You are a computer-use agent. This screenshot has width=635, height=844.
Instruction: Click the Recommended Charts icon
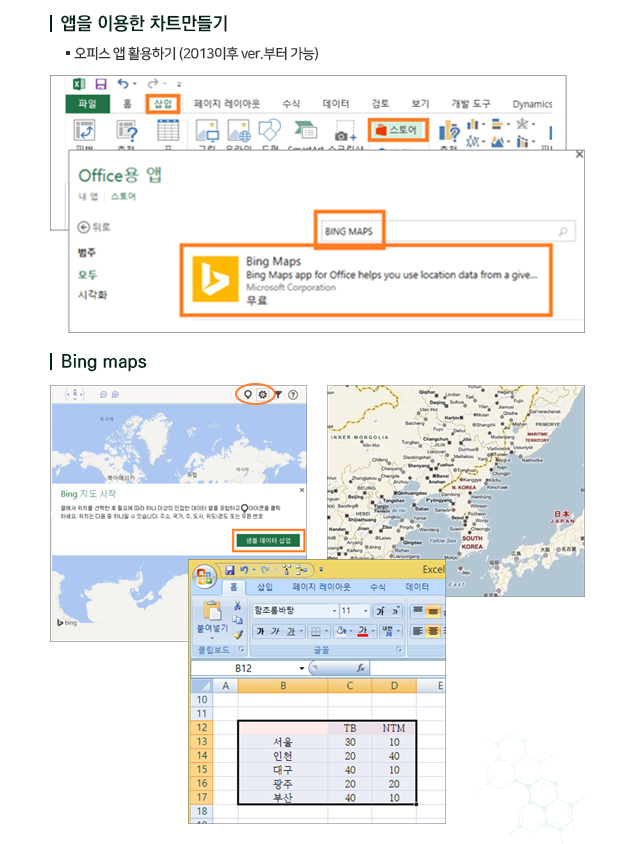(449, 132)
